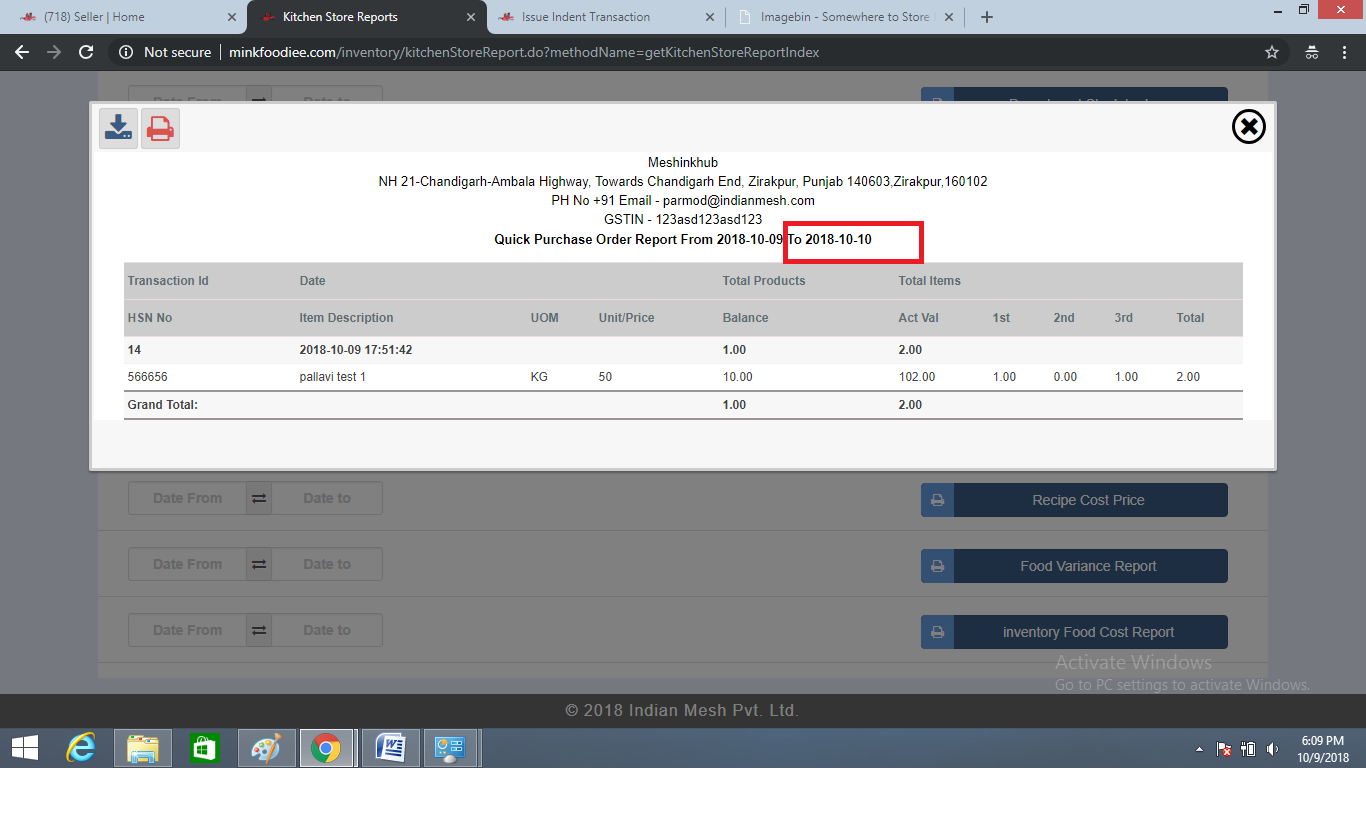This screenshot has height=840, width=1366.
Task: Click HSN number 566656
Action: pos(148,377)
